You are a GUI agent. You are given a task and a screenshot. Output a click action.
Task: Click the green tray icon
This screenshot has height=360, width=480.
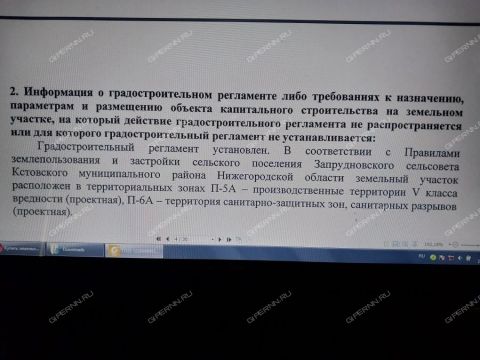coord(433,257)
